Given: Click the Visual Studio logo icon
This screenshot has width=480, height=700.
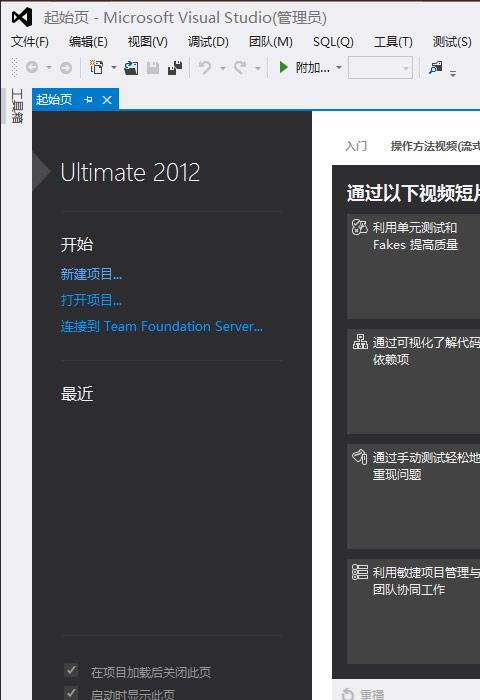Looking at the screenshot, I should tap(22, 17).
